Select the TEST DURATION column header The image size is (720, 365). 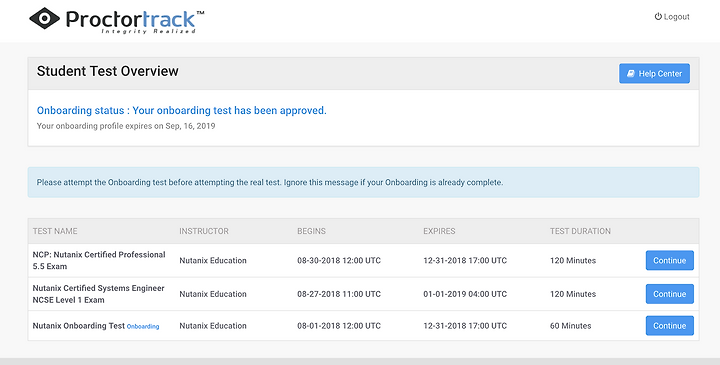(x=580, y=231)
